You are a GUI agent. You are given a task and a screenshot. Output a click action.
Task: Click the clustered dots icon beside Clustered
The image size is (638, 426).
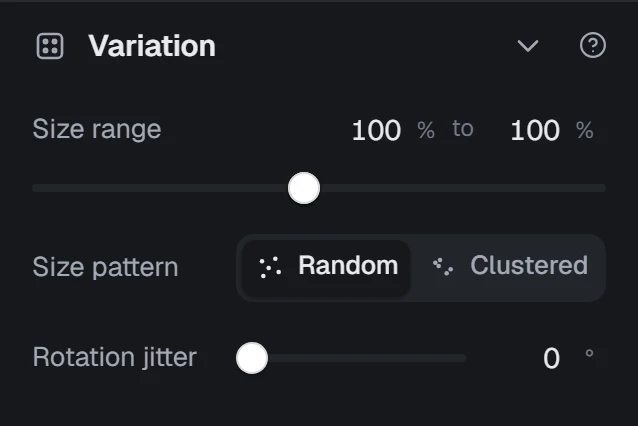pyautogui.click(x=443, y=267)
